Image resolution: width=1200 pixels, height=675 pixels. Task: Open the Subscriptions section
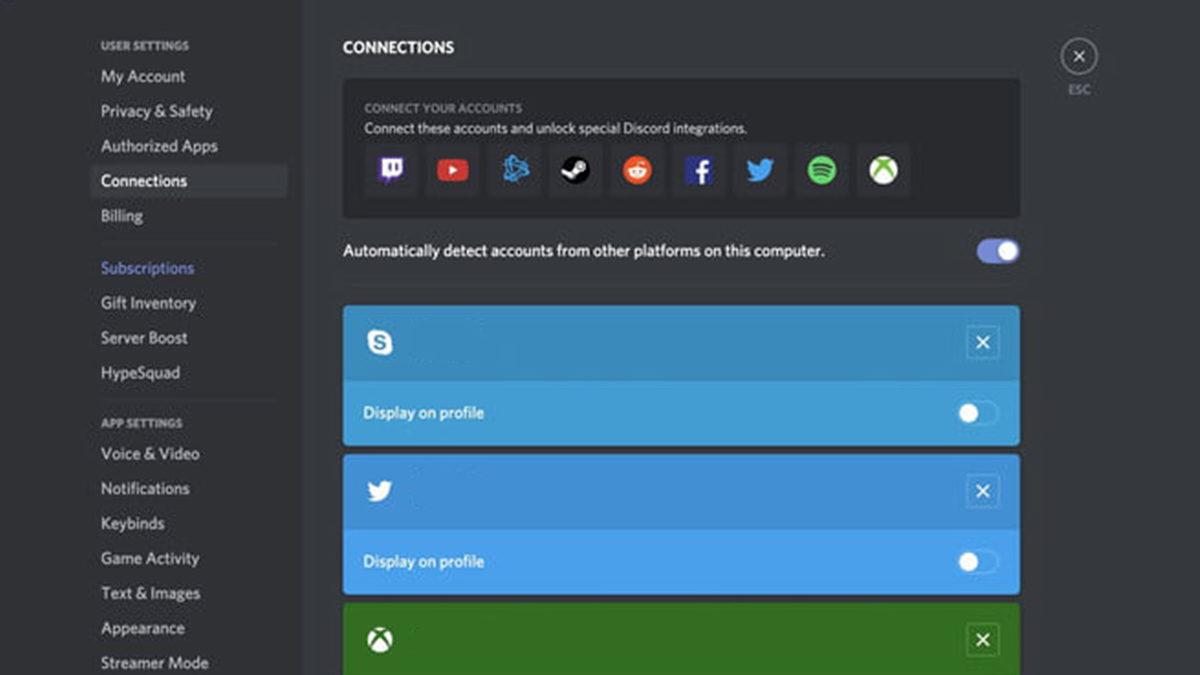coord(147,268)
